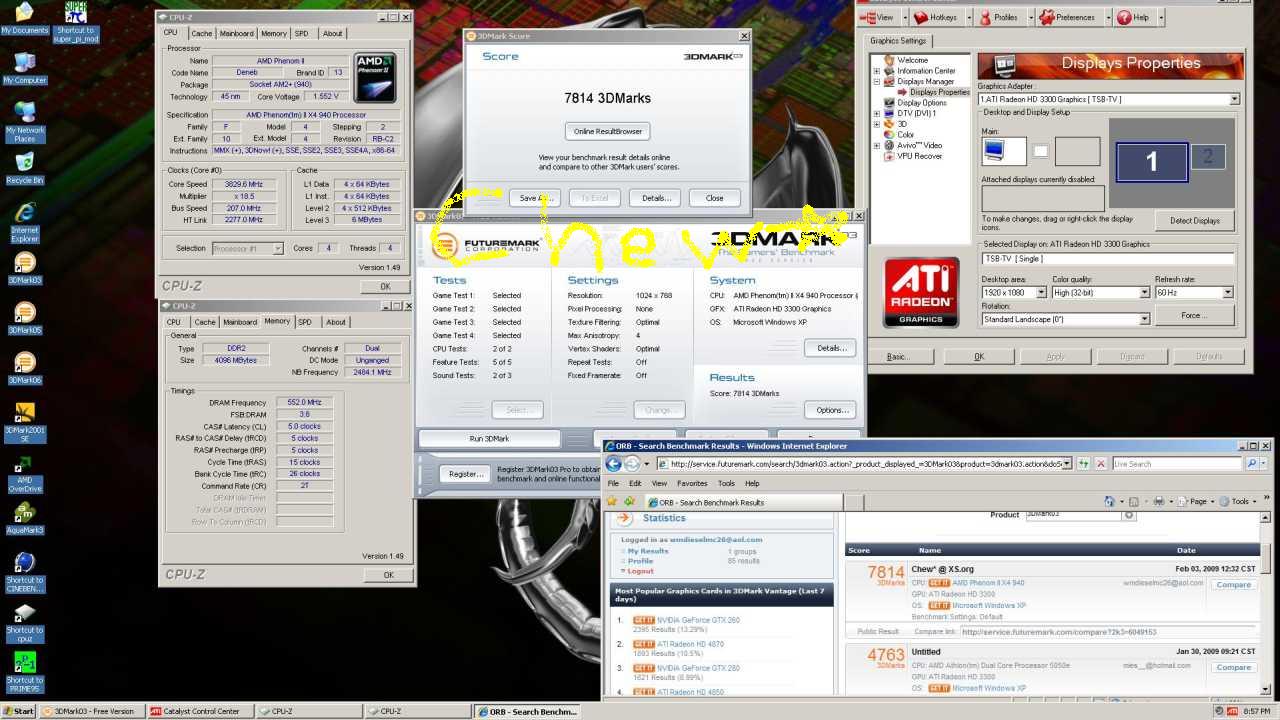Open the 3DMark2001 SE desktop icon

(25, 422)
